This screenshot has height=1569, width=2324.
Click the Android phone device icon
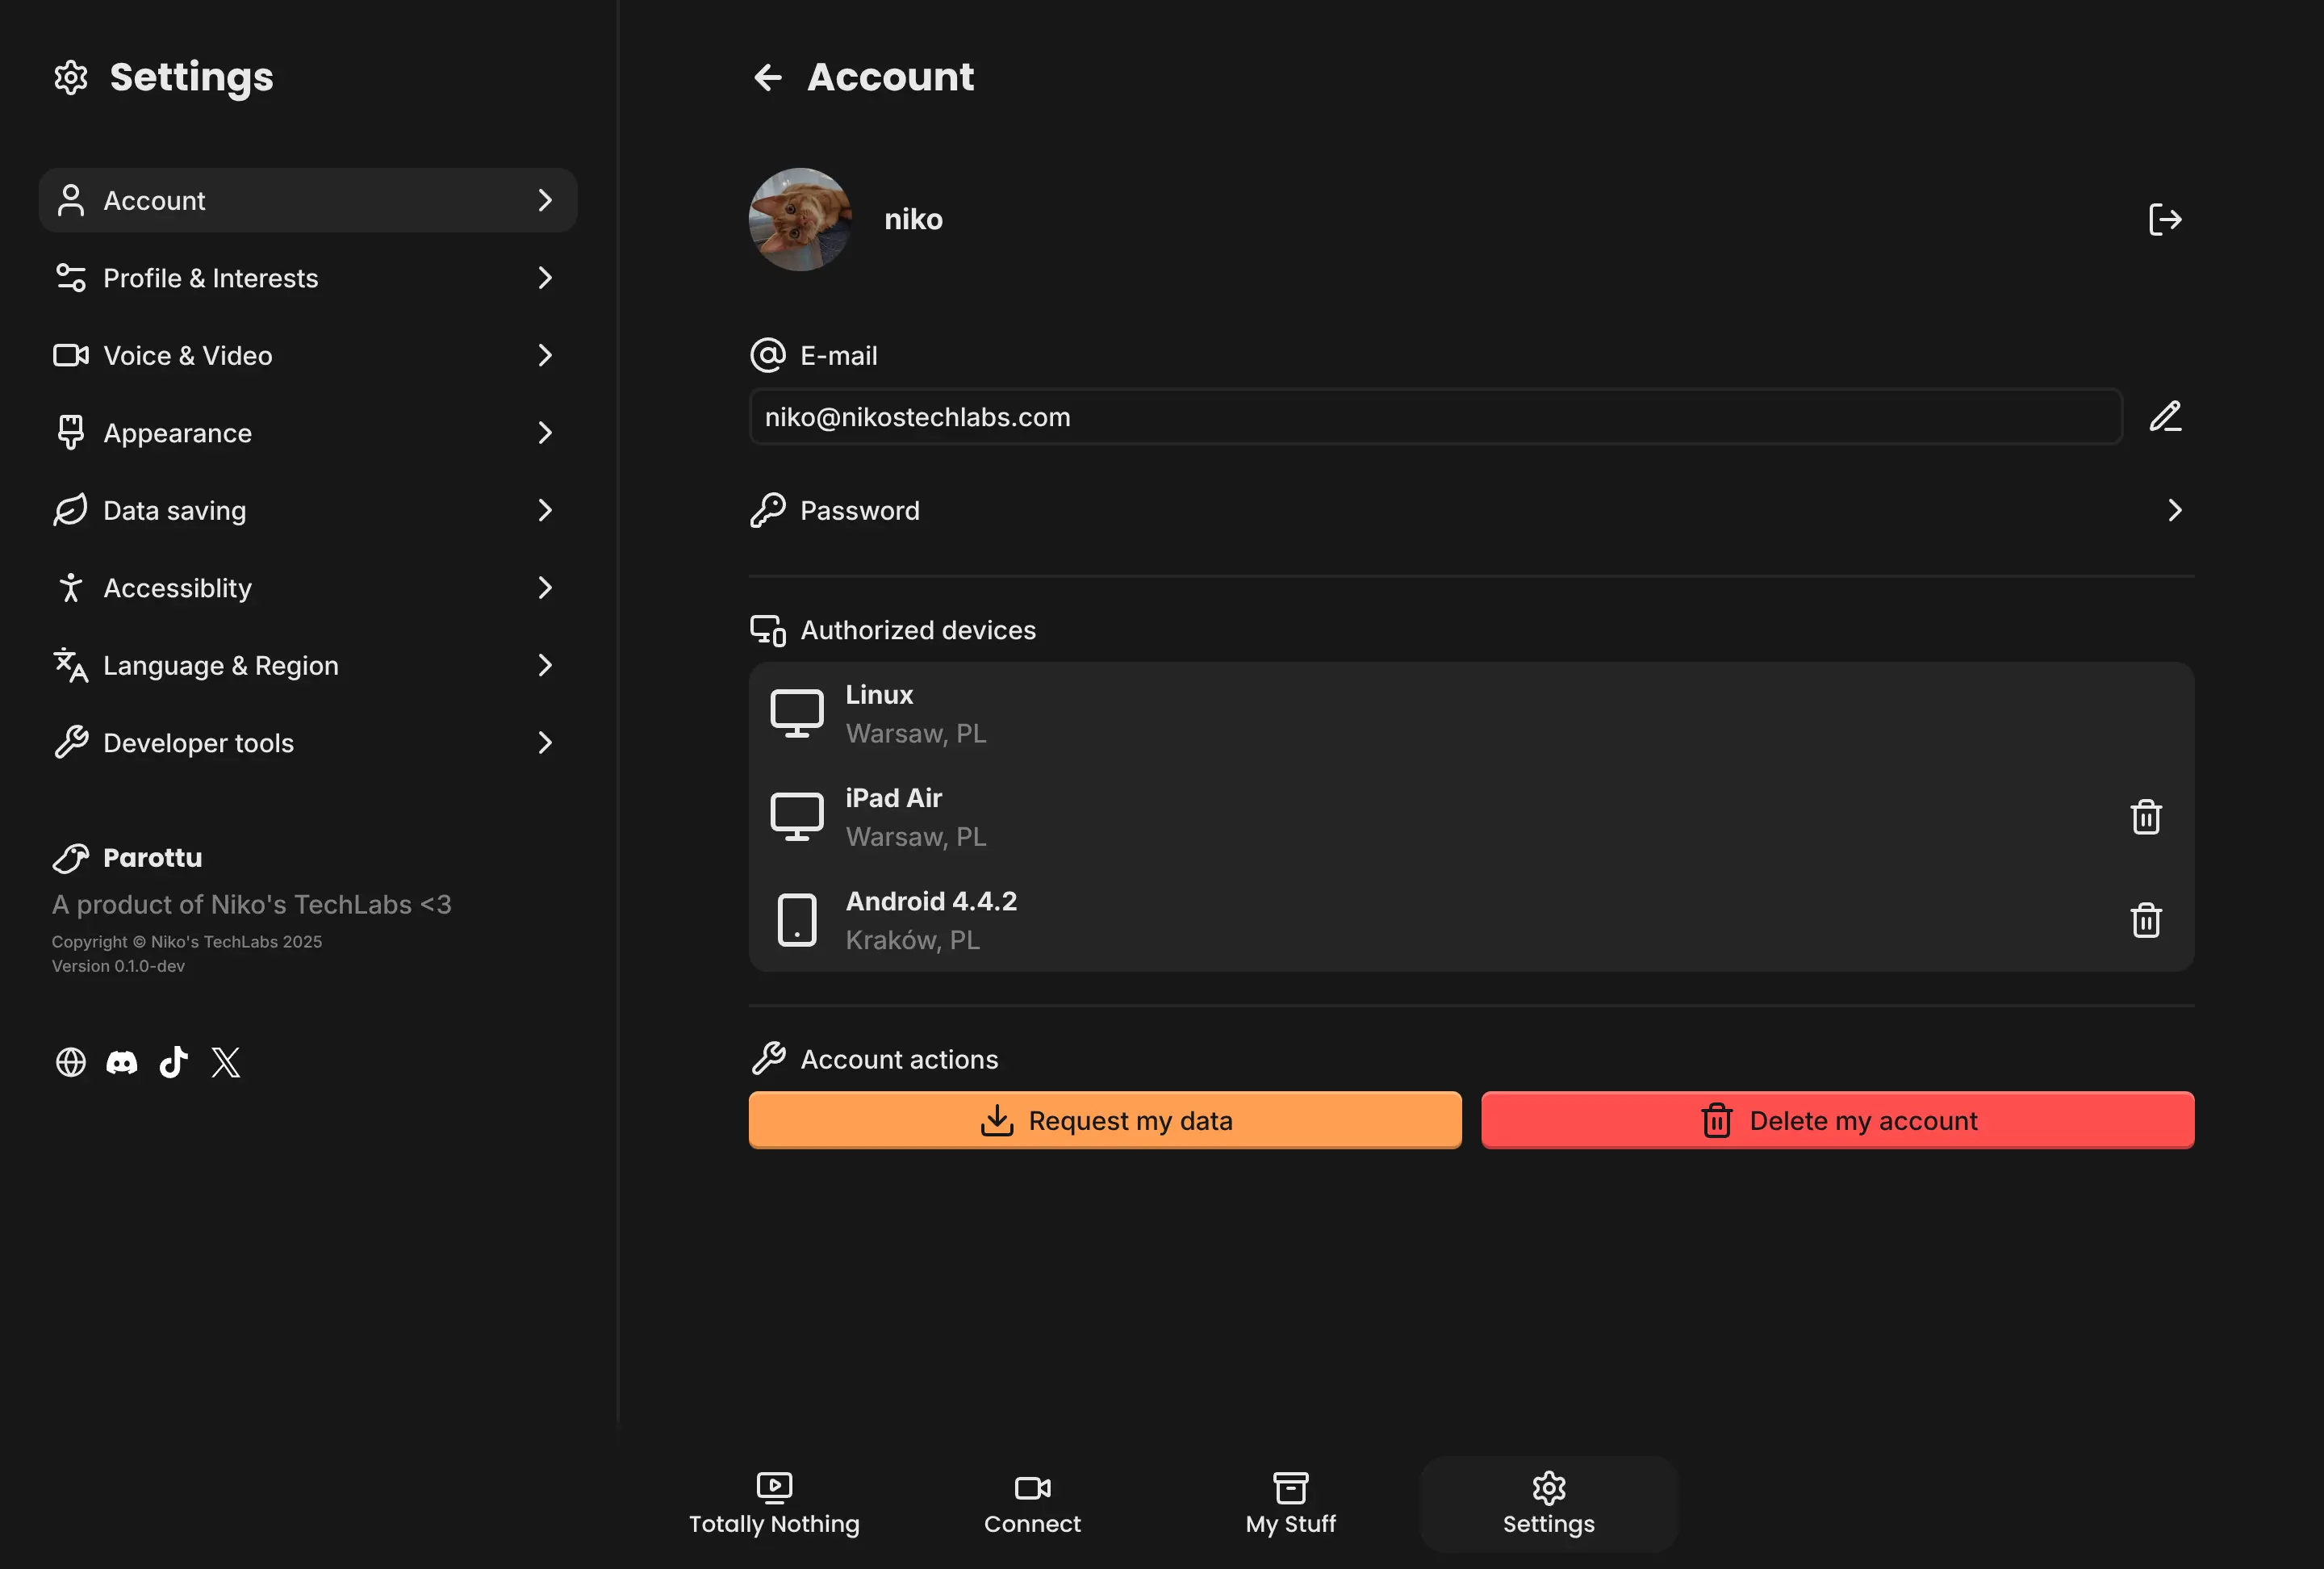pyautogui.click(x=797, y=920)
